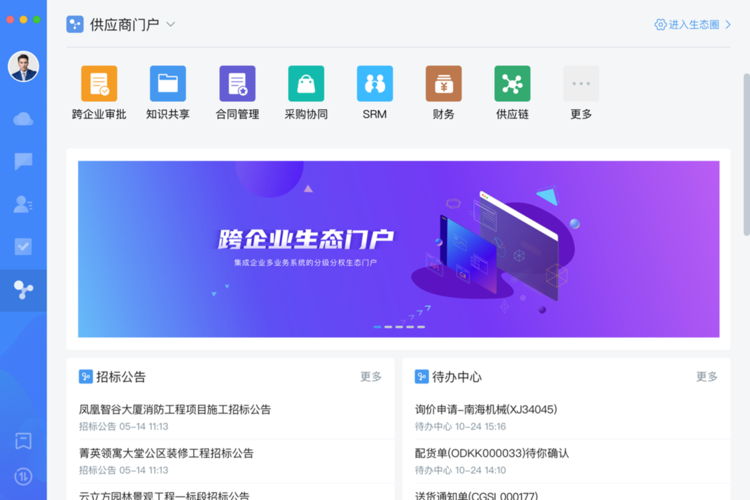Open chat messages in sidebar
Image resolution: width=750 pixels, height=500 pixels.
click(23, 161)
